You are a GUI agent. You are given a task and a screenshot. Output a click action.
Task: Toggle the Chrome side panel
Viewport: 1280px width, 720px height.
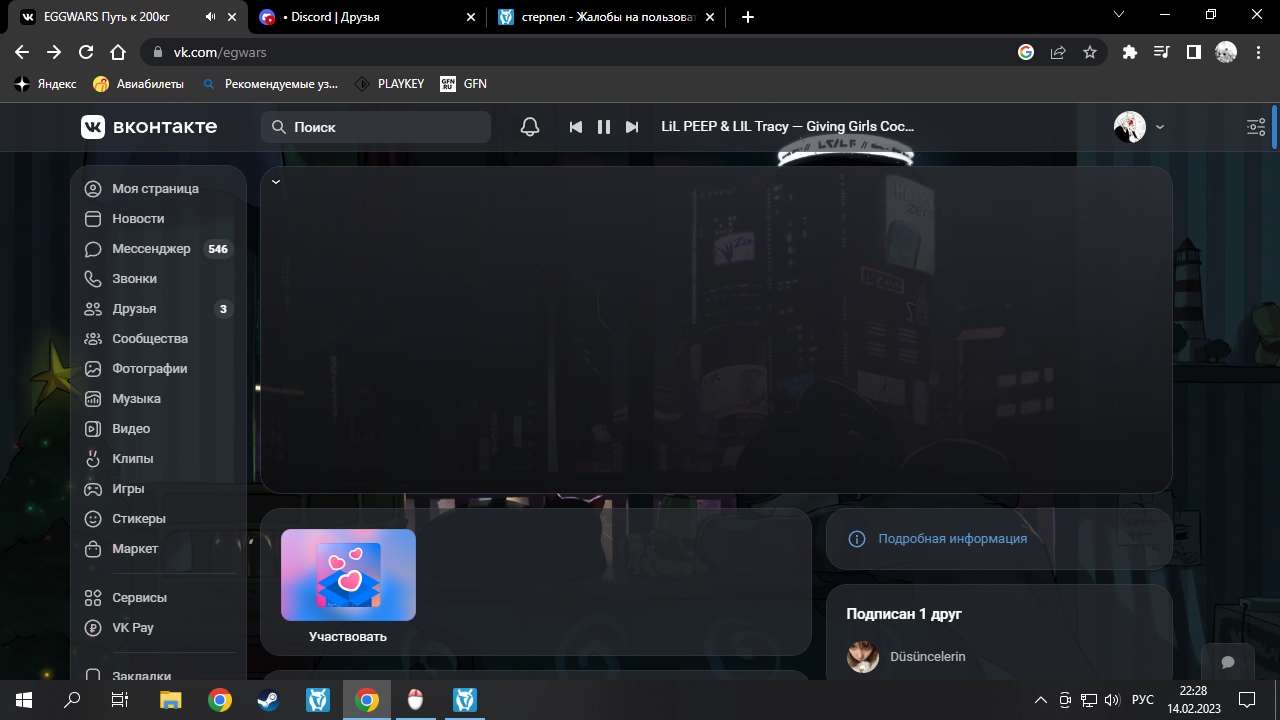click(x=1193, y=52)
